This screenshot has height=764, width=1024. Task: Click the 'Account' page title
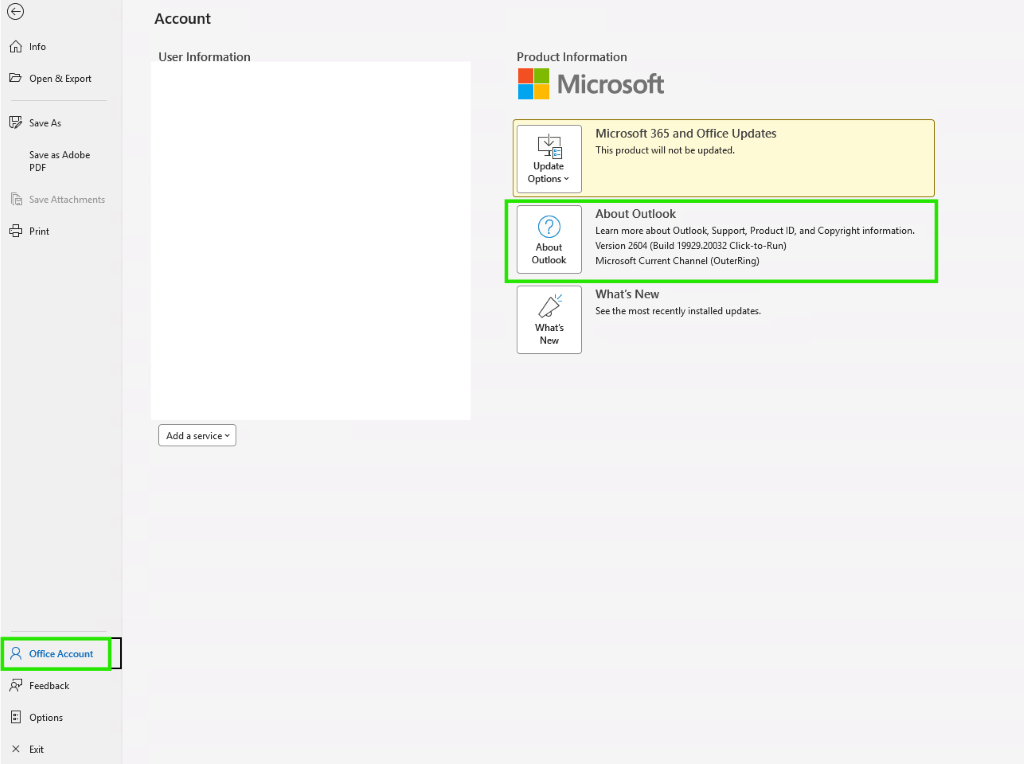(x=183, y=19)
